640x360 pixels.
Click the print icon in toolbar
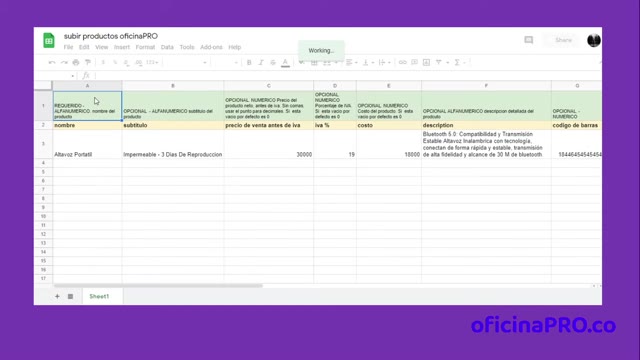pyautogui.click(x=76, y=62)
